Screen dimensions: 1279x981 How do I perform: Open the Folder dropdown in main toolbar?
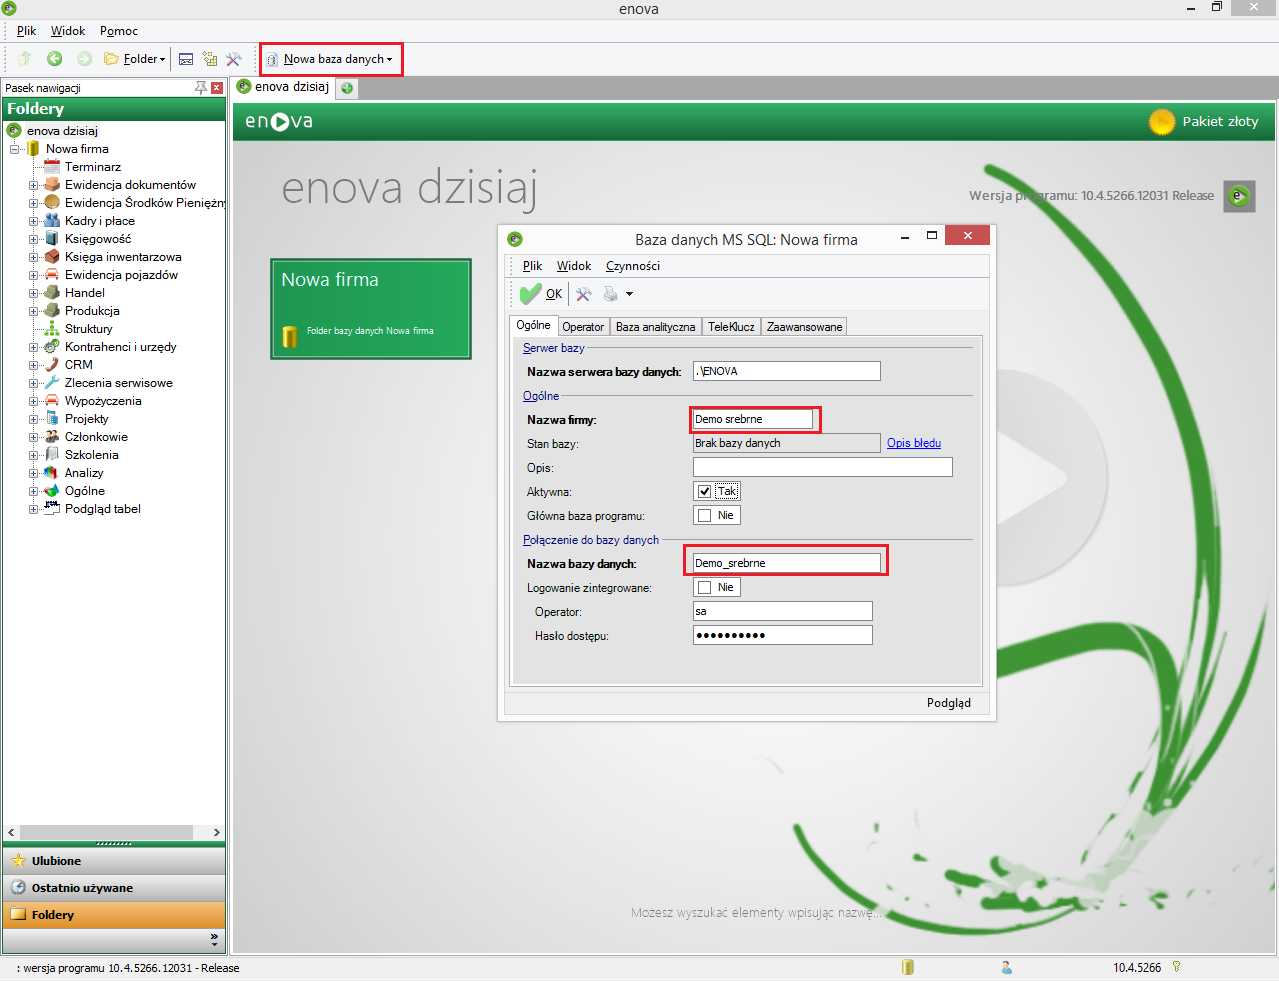coord(135,59)
